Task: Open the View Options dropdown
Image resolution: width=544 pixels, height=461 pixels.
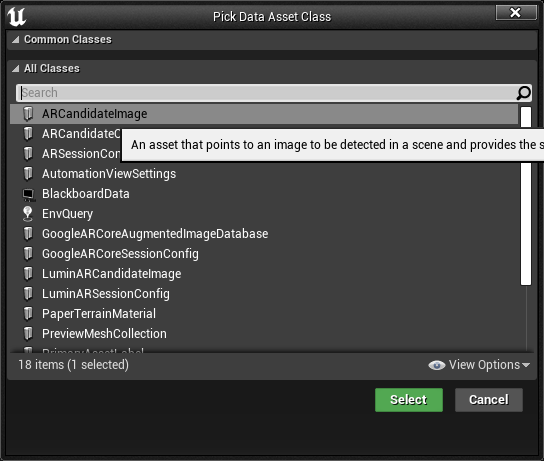Action: 479,365
